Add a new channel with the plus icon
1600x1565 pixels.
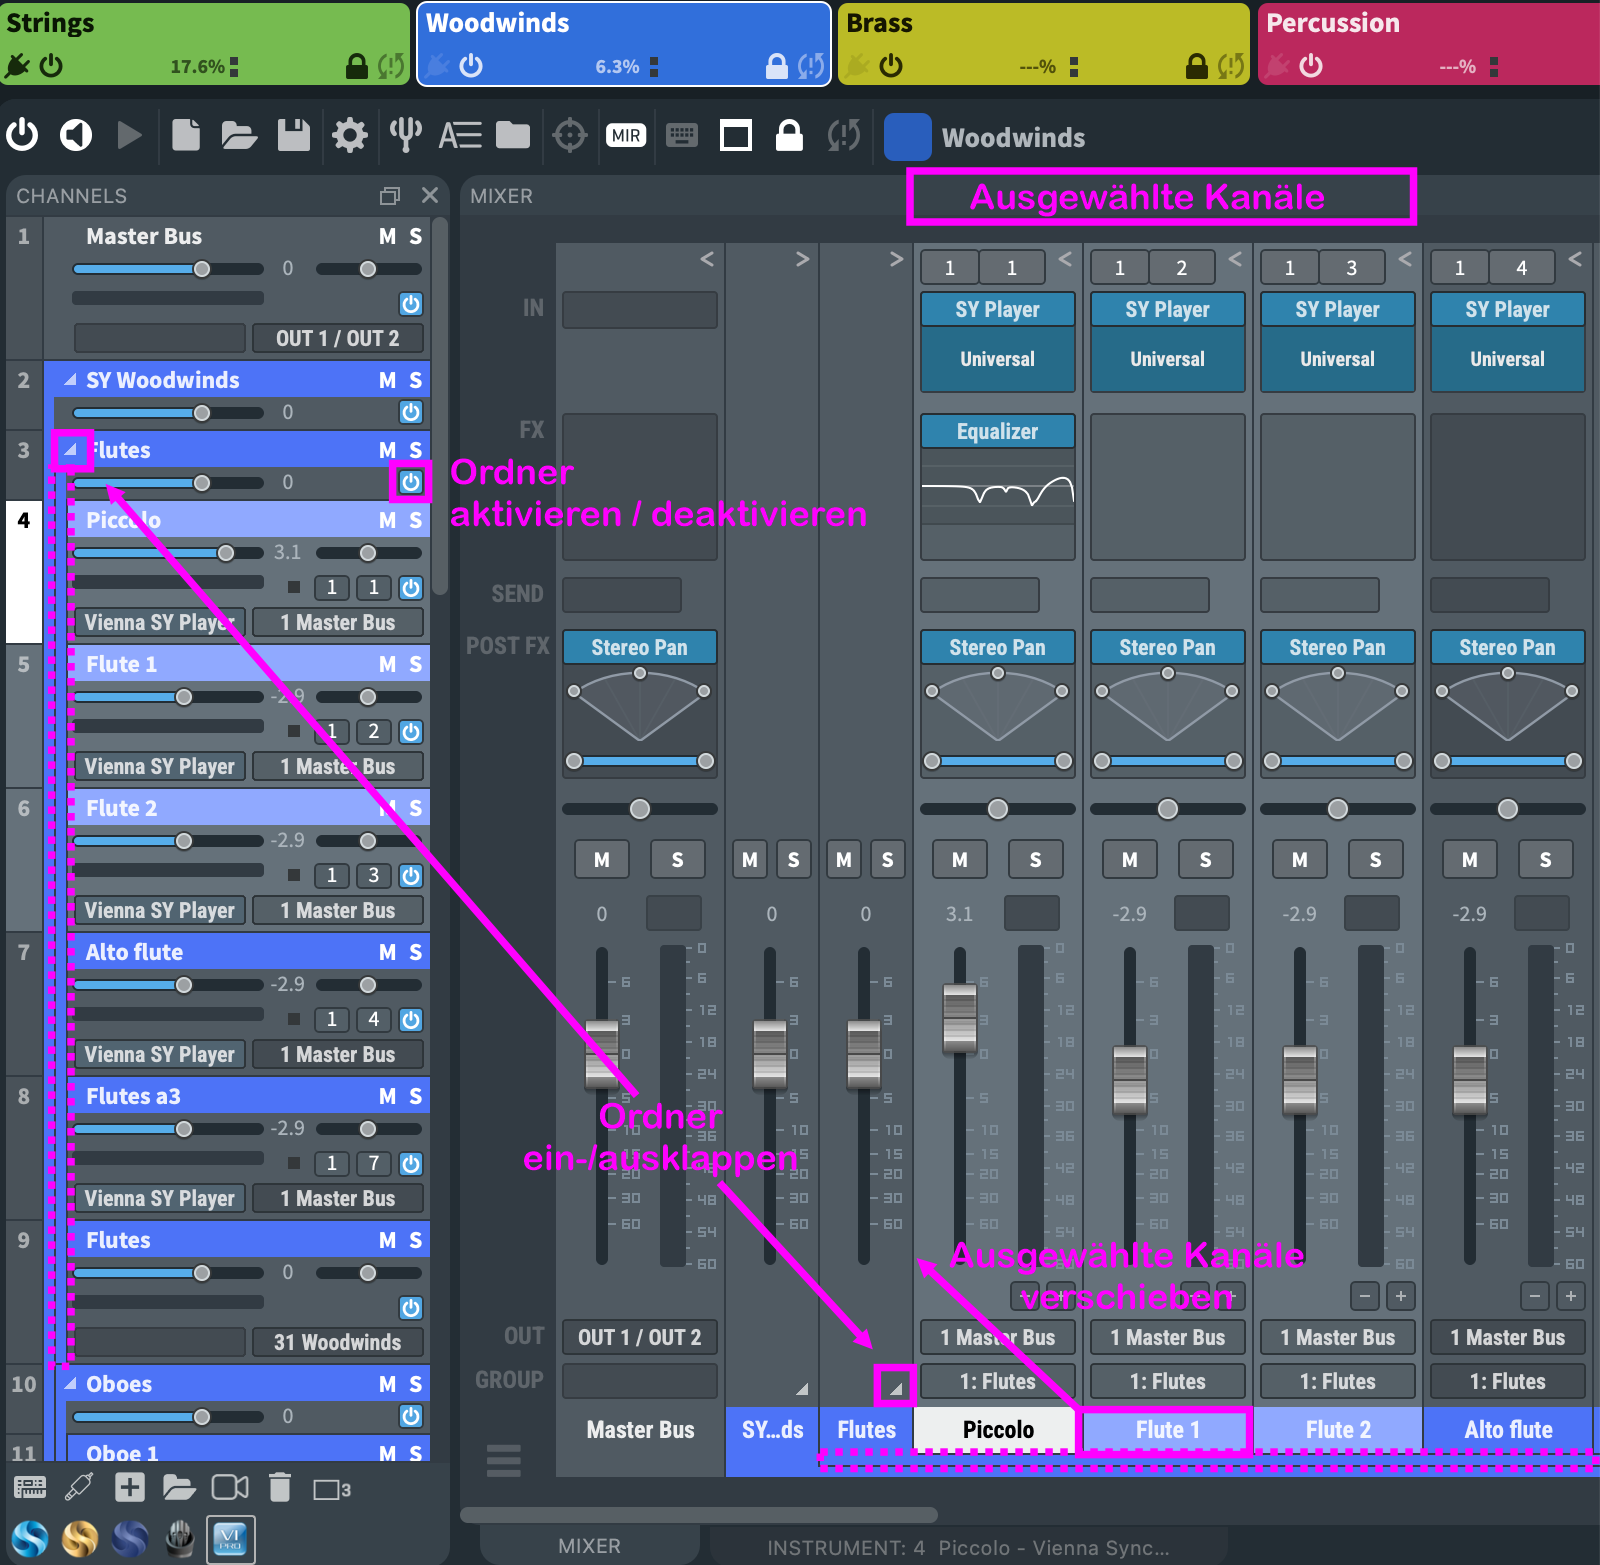[x=130, y=1488]
